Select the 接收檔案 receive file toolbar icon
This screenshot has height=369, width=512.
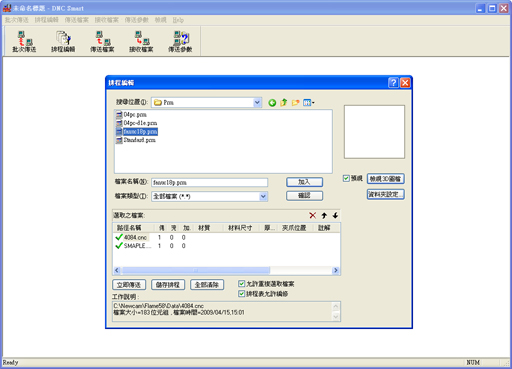(x=141, y=41)
